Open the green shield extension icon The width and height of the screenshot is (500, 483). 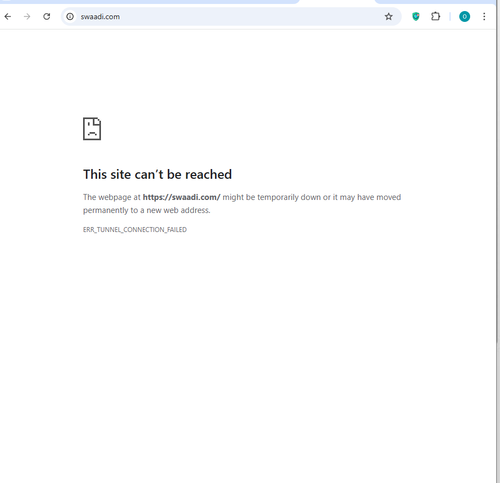pos(416,17)
